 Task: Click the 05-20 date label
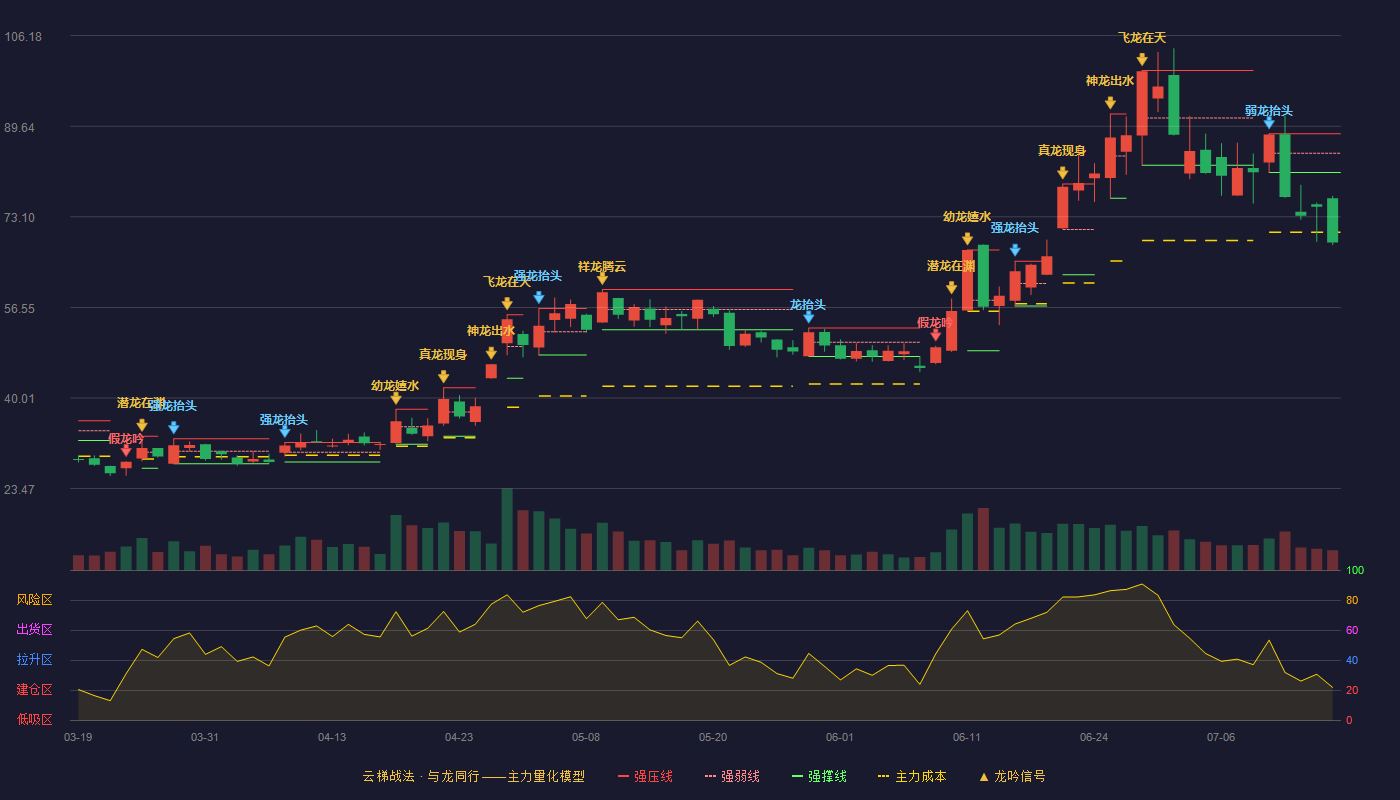point(713,737)
